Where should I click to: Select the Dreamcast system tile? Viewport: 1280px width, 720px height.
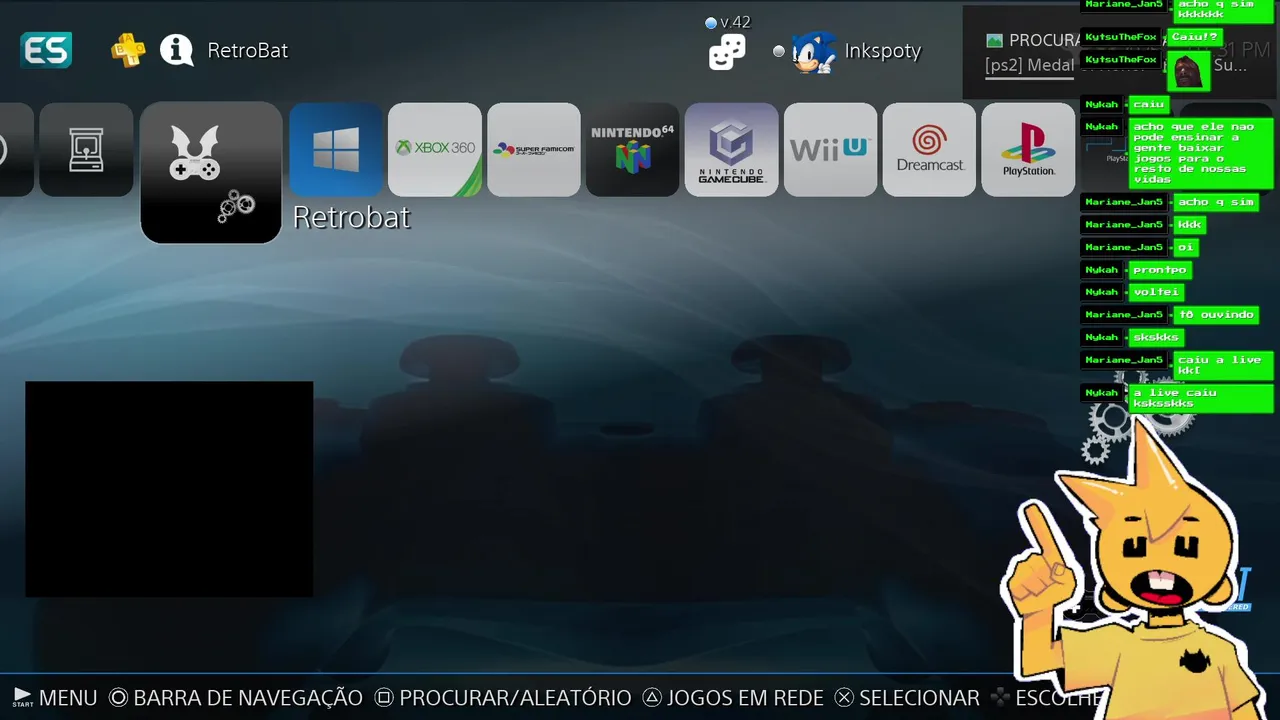click(929, 150)
